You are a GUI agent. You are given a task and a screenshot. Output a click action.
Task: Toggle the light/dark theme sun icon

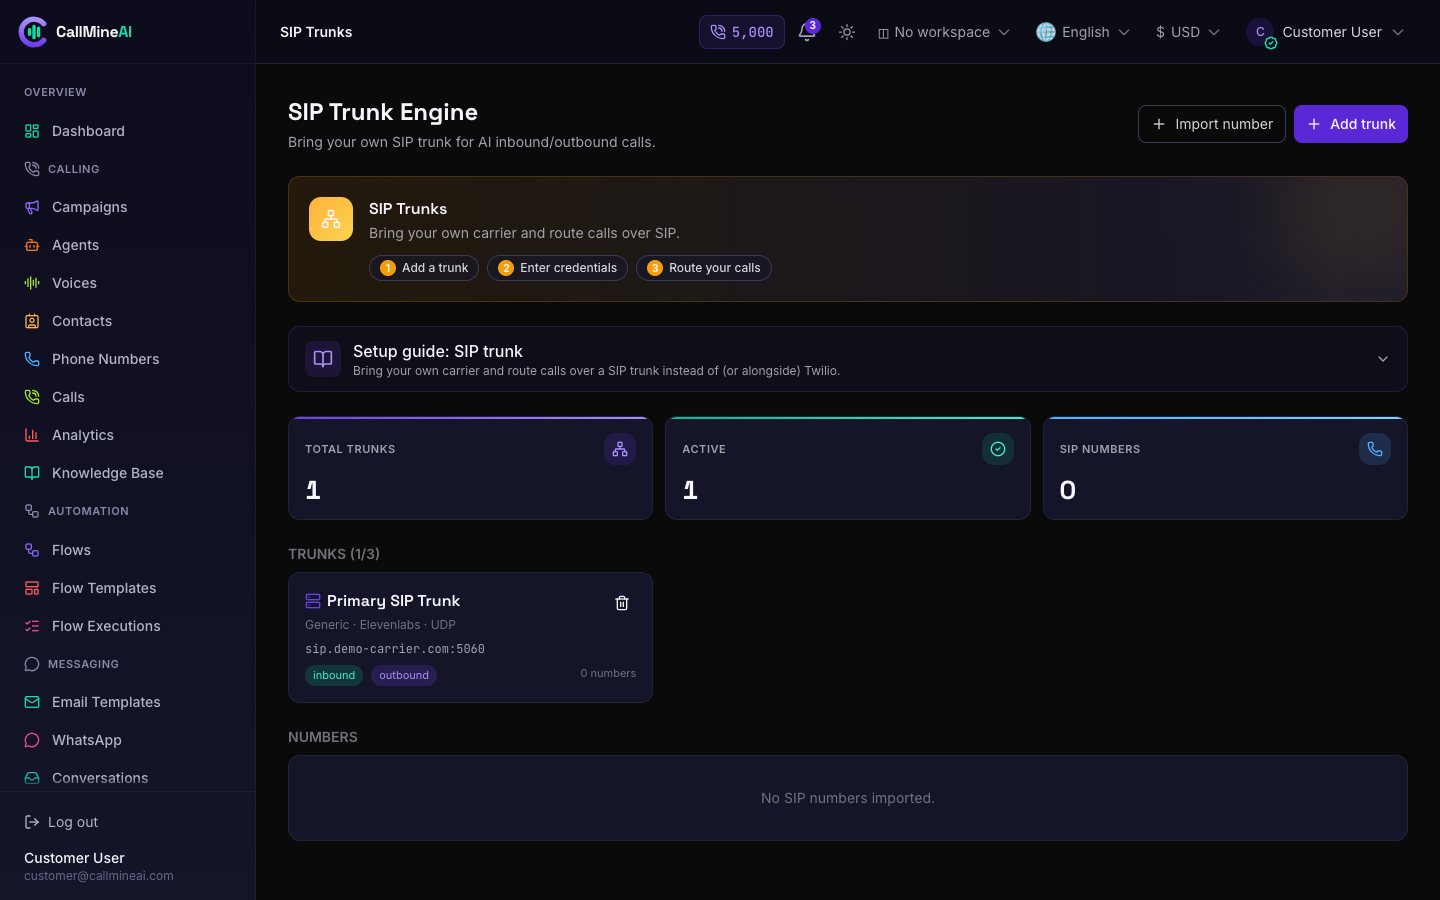(847, 32)
